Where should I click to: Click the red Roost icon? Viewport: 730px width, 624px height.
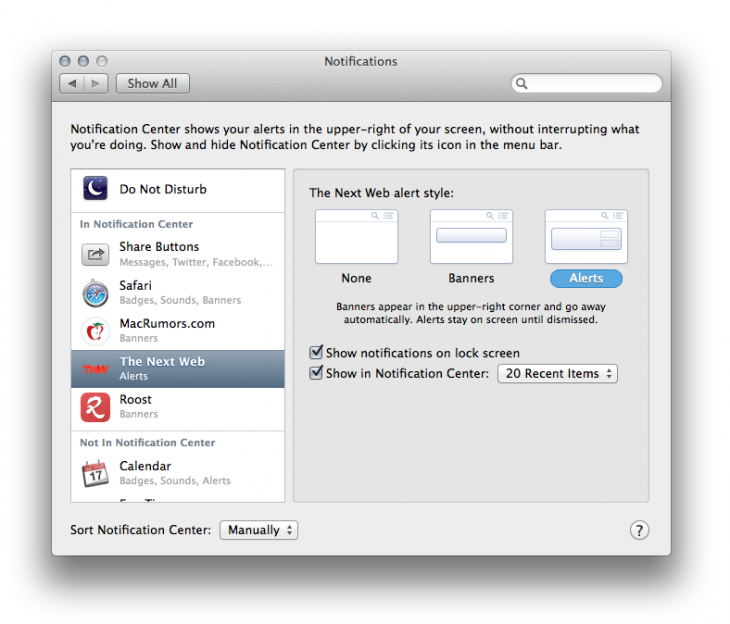coord(95,407)
